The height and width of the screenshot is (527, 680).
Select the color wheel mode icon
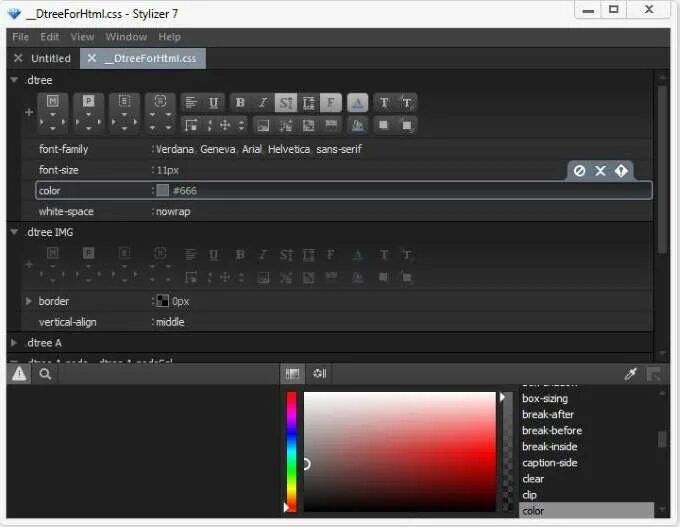320,373
